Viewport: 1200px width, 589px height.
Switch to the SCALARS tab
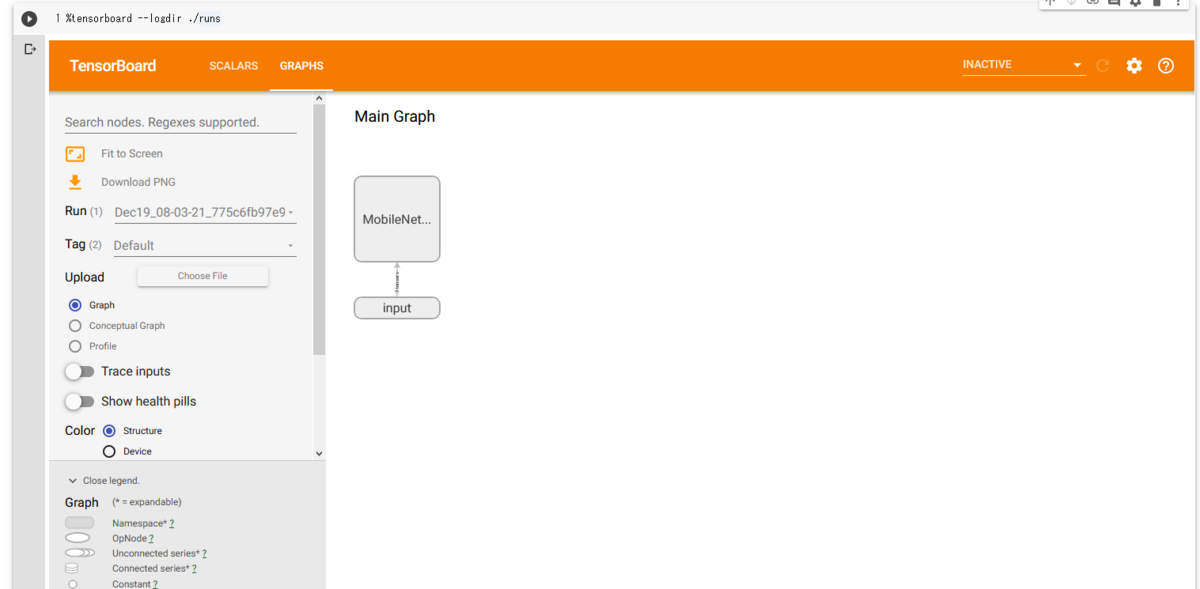point(233,66)
